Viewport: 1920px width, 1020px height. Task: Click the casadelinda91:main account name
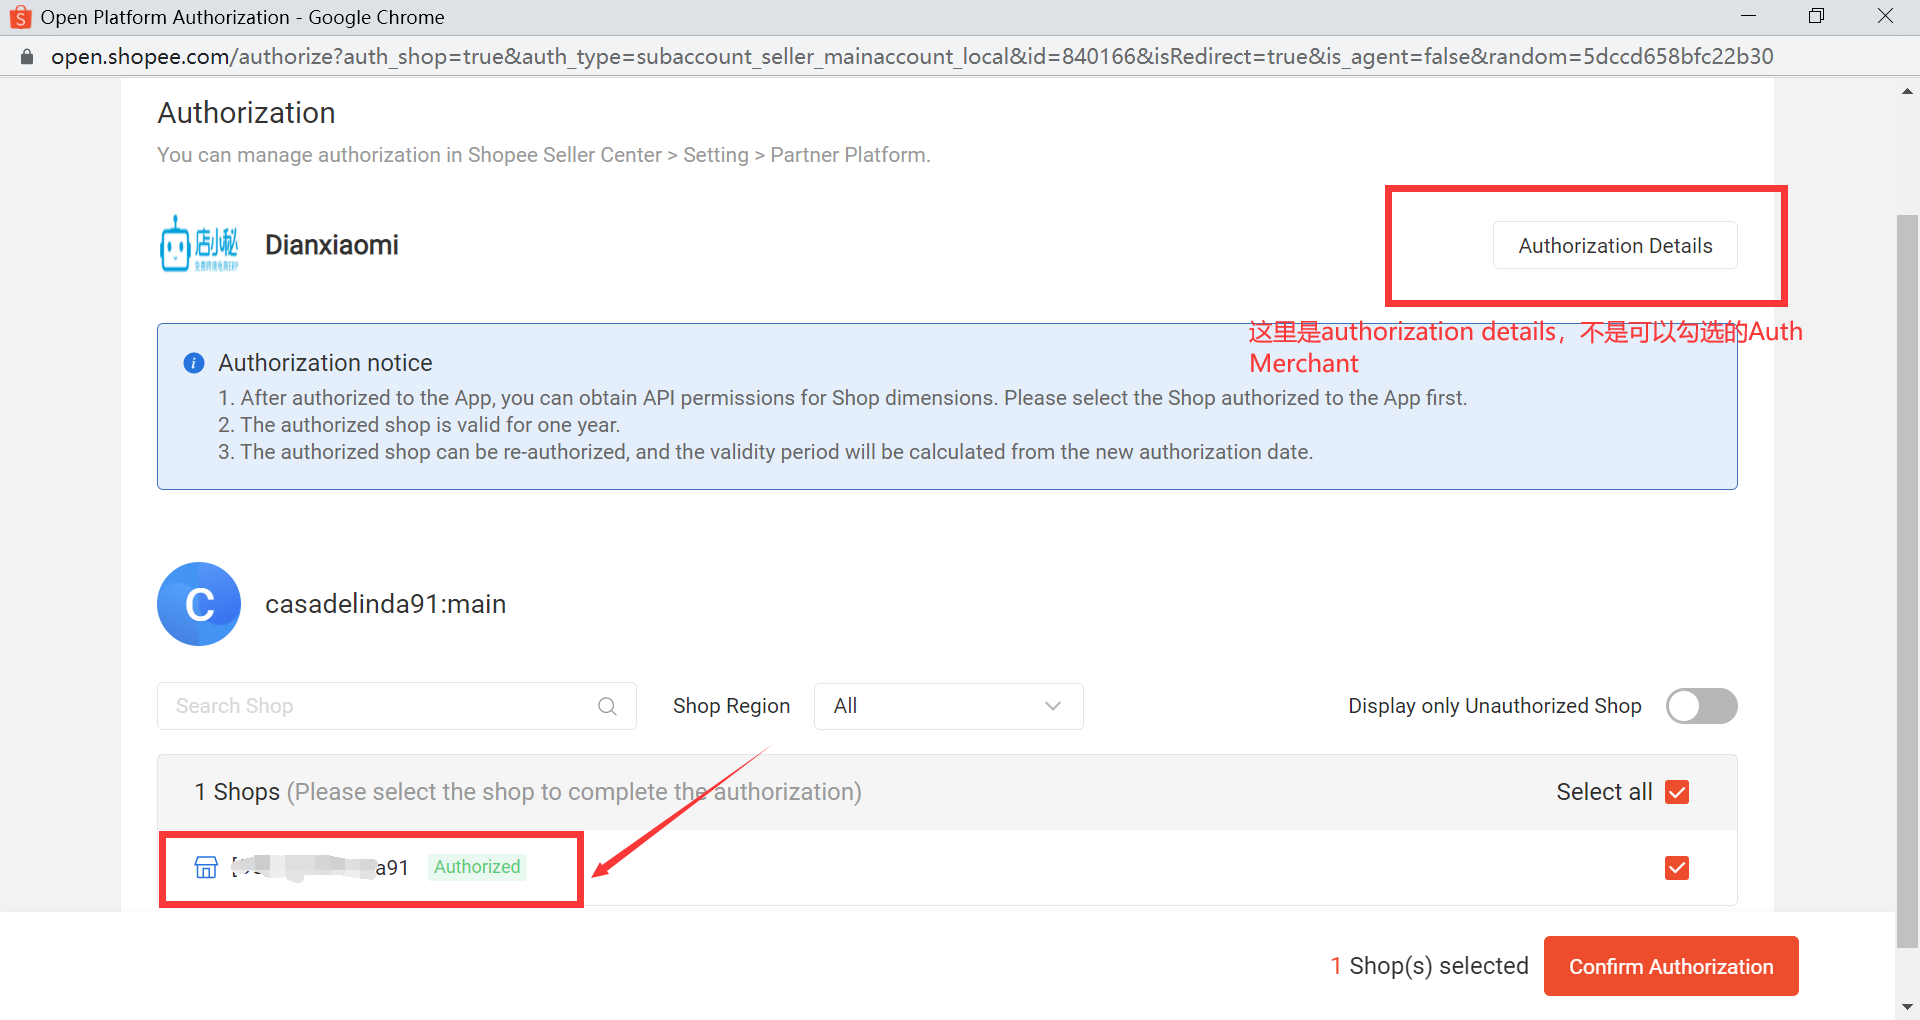[x=385, y=604]
